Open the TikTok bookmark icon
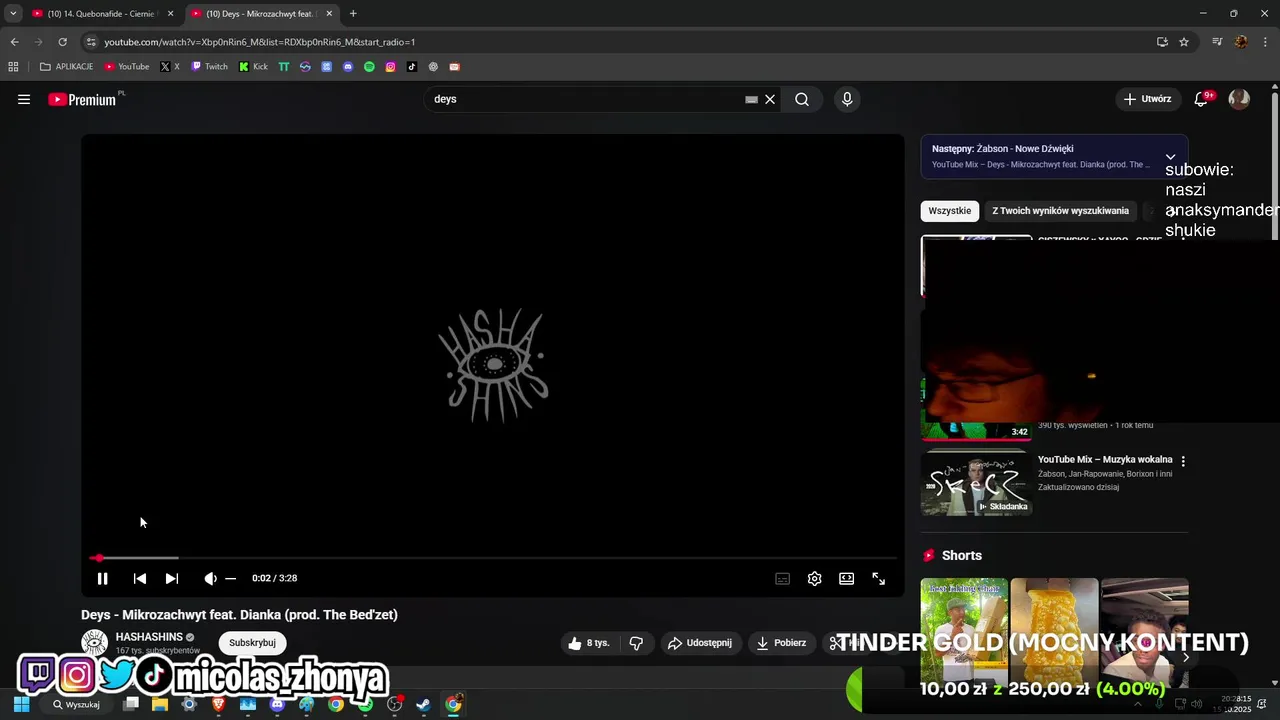Viewport: 1280px width, 720px height. [412, 67]
